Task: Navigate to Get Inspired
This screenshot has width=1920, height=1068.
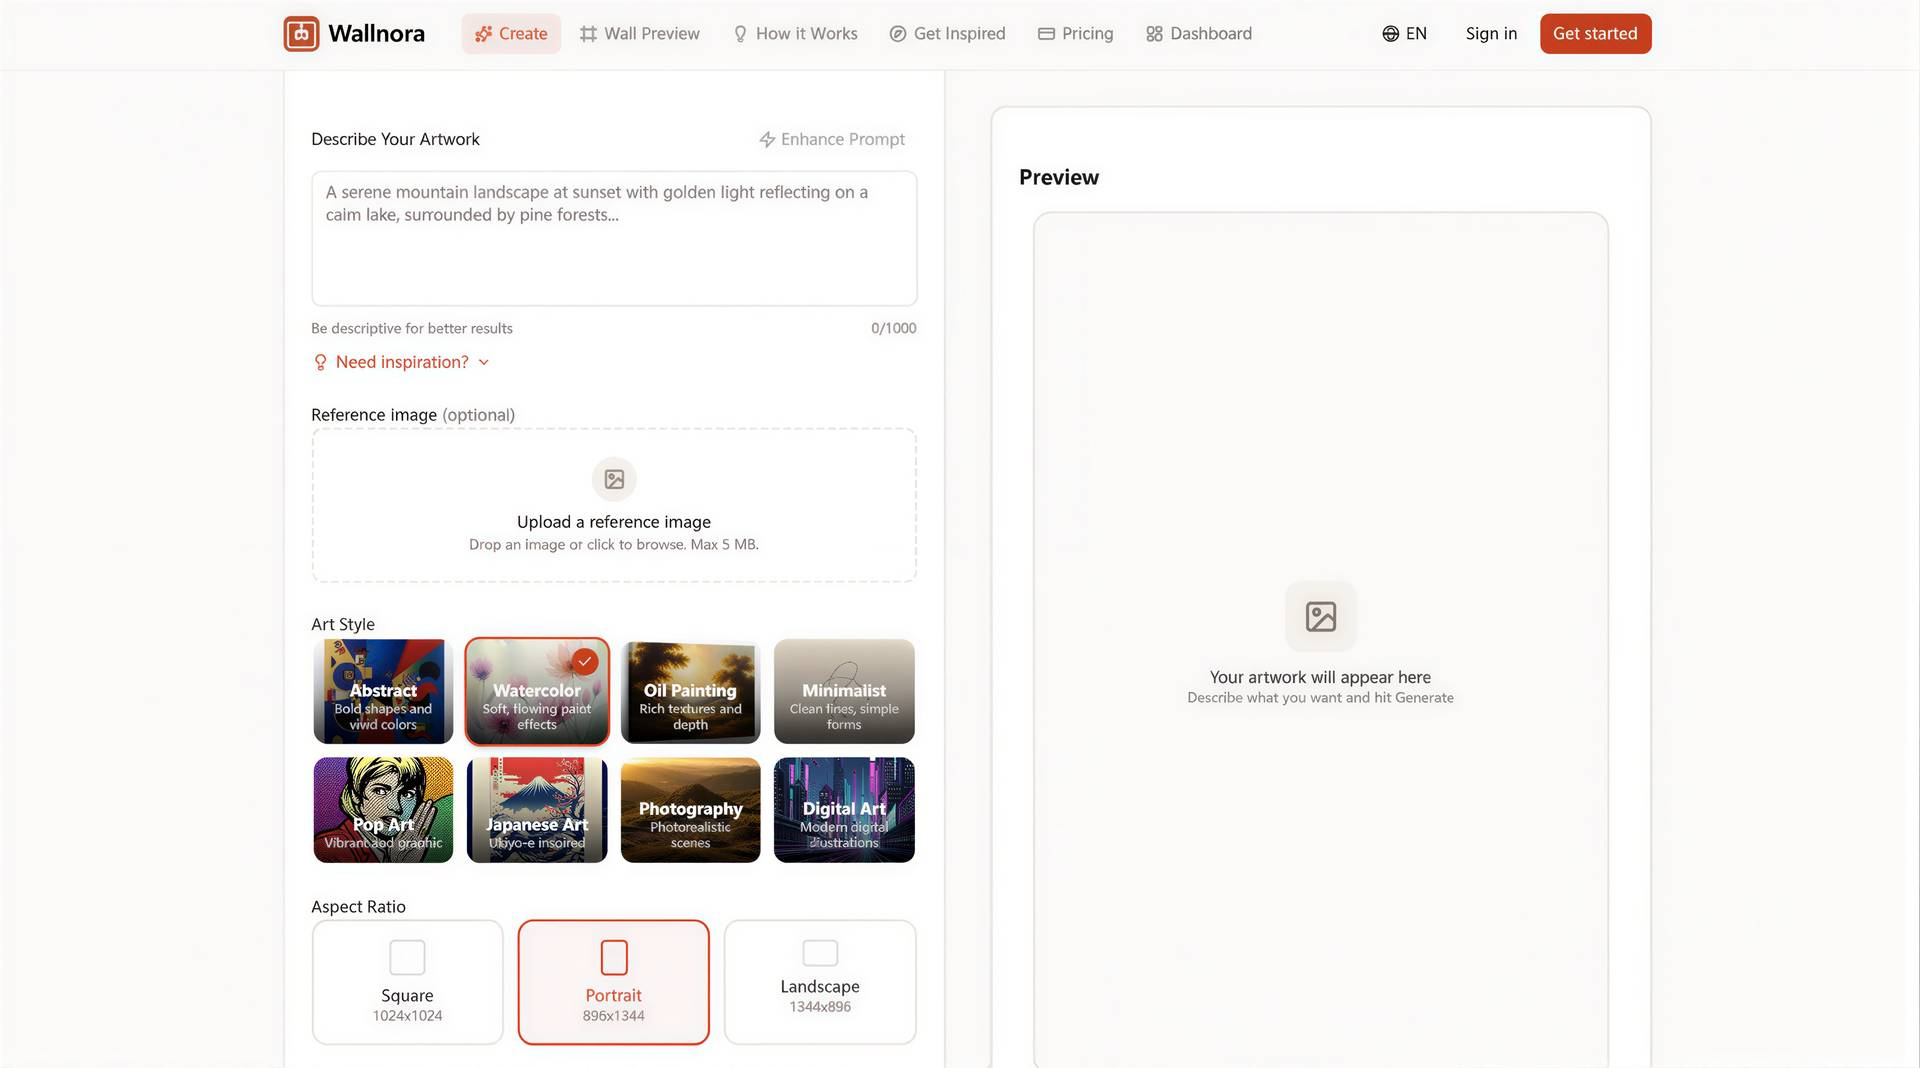Action: (947, 34)
